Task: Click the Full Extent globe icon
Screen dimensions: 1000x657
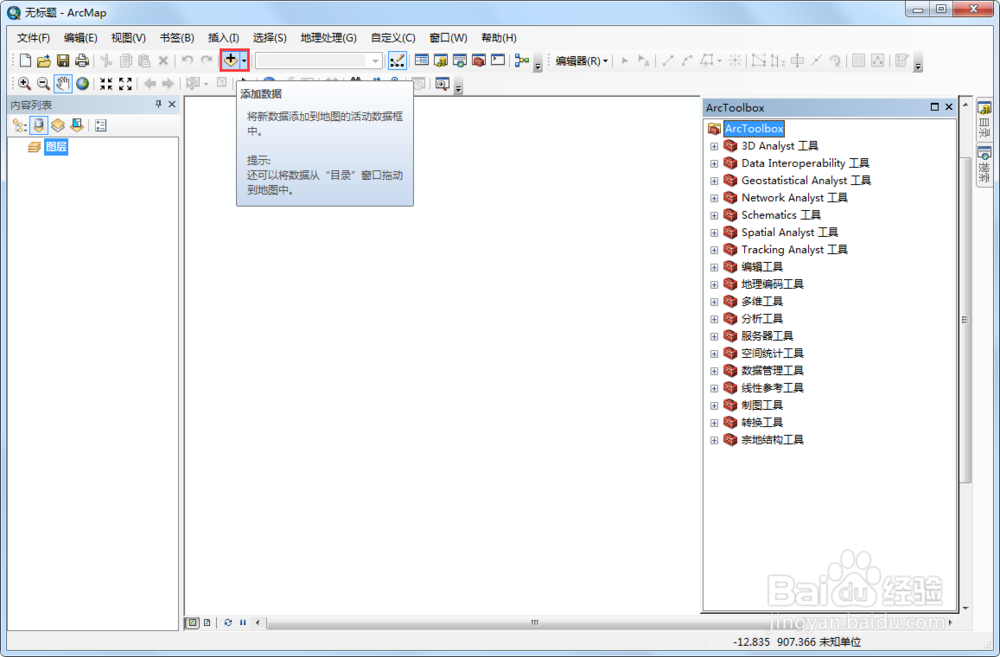Action: click(x=82, y=84)
